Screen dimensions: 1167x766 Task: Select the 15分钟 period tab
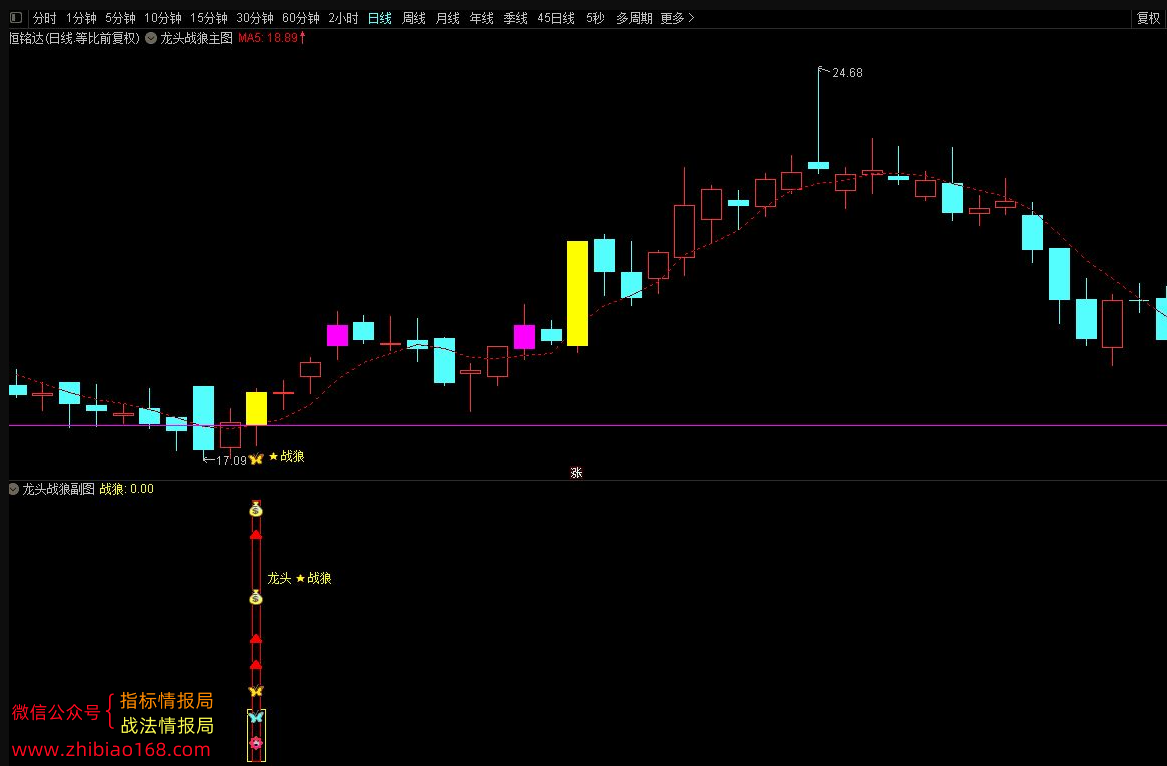(x=208, y=18)
